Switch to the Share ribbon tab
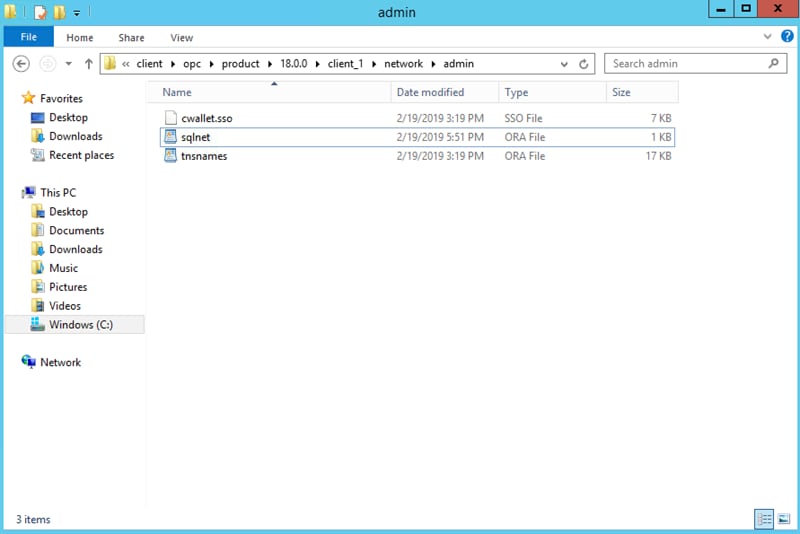The image size is (800, 534). click(131, 38)
